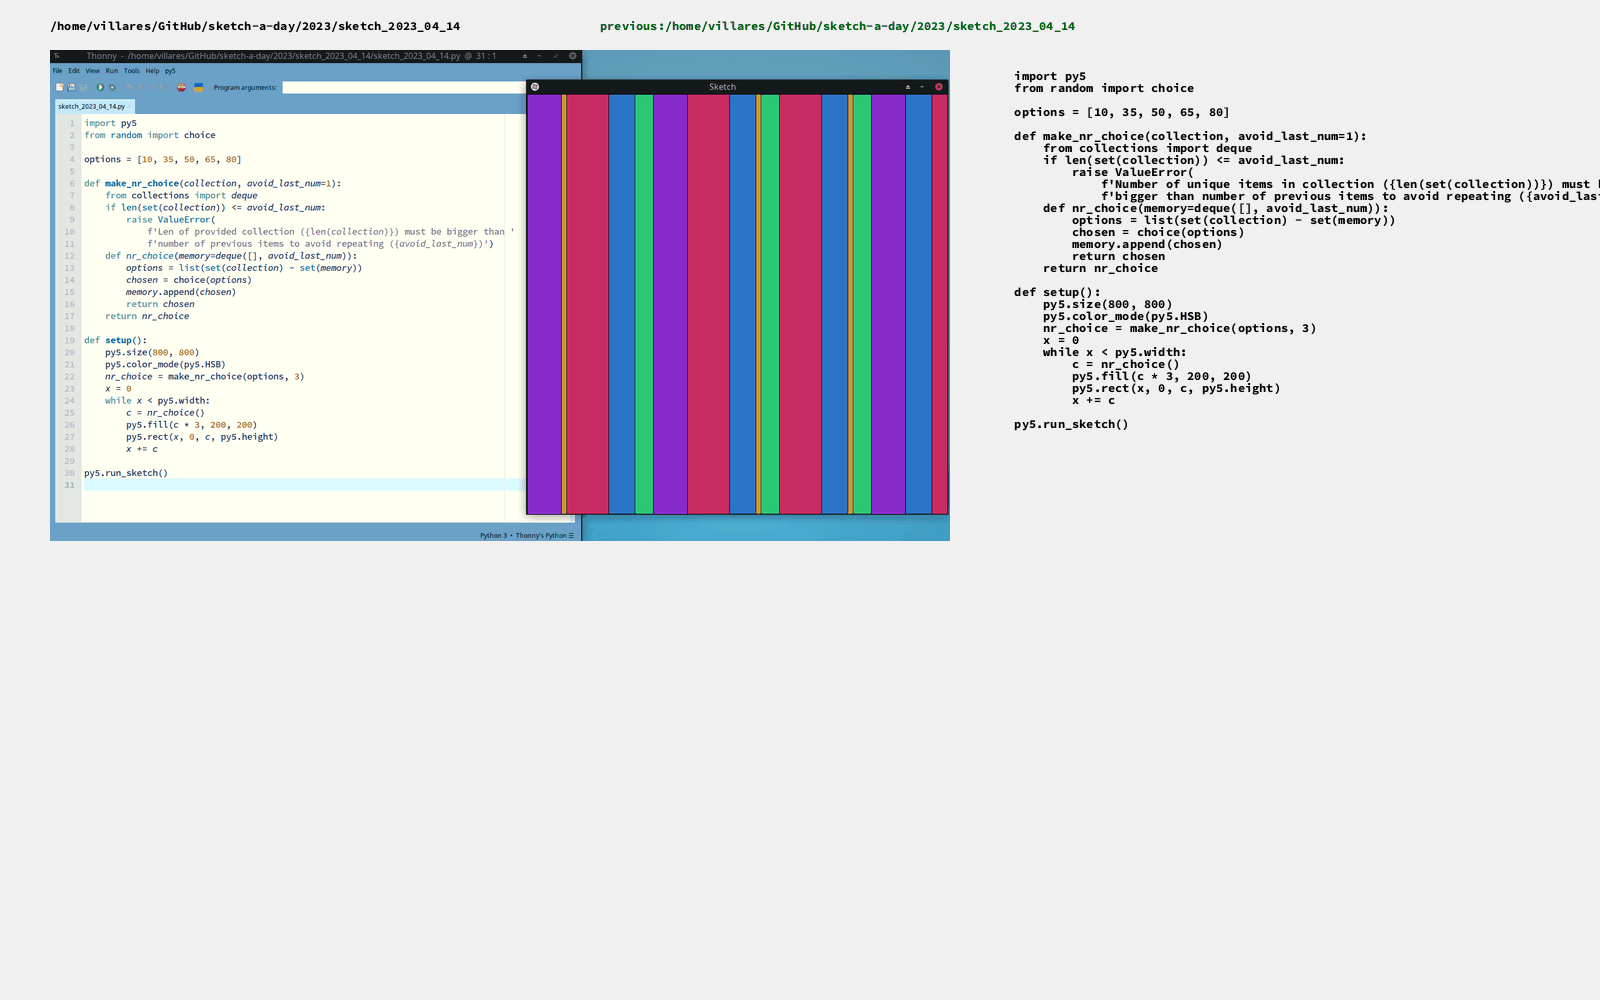Image resolution: width=1600 pixels, height=1000 pixels.
Task: Click the keep-above arrow in Thonny titlebar
Action: [525, 56]
